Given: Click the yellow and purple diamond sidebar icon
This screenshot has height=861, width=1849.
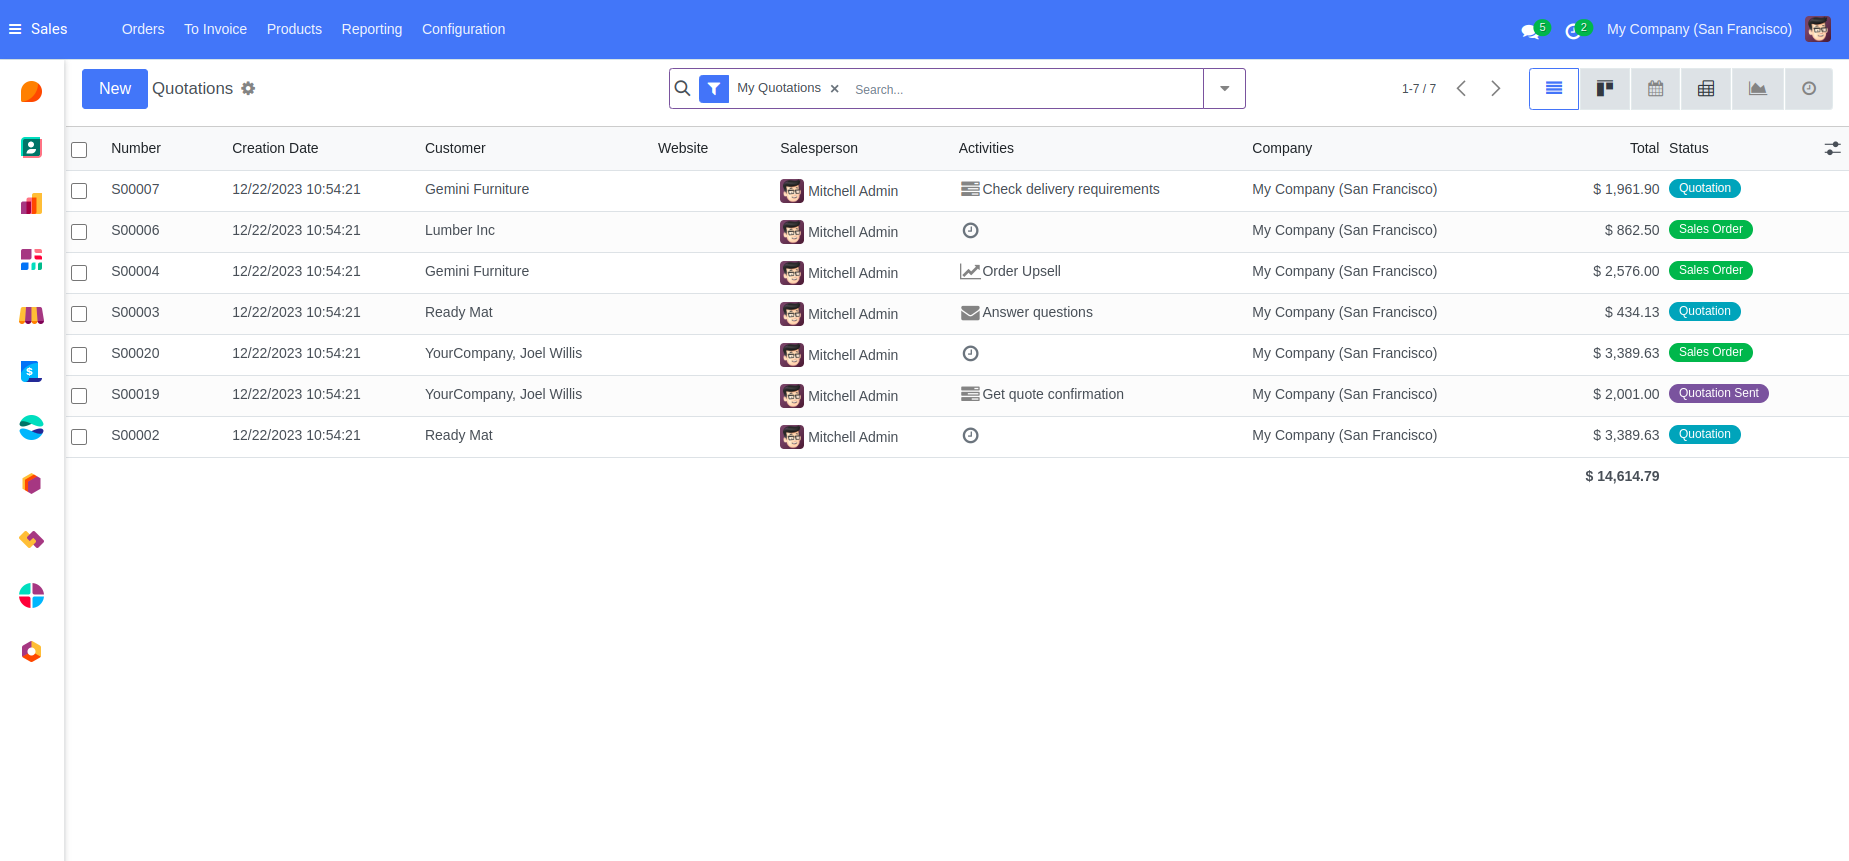Looking at the screenshot, I should (31, 540).
